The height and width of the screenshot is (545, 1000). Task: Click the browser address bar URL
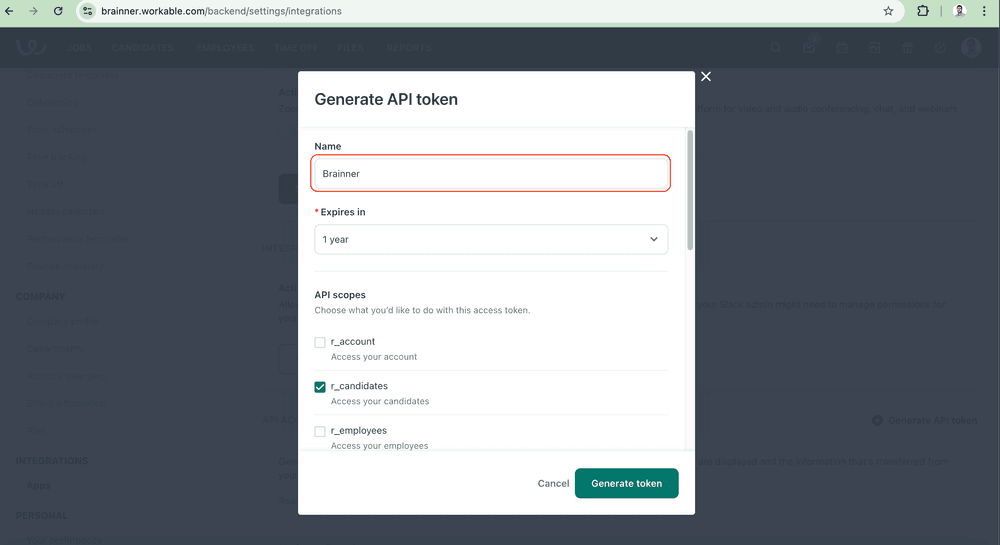(221, 11)
